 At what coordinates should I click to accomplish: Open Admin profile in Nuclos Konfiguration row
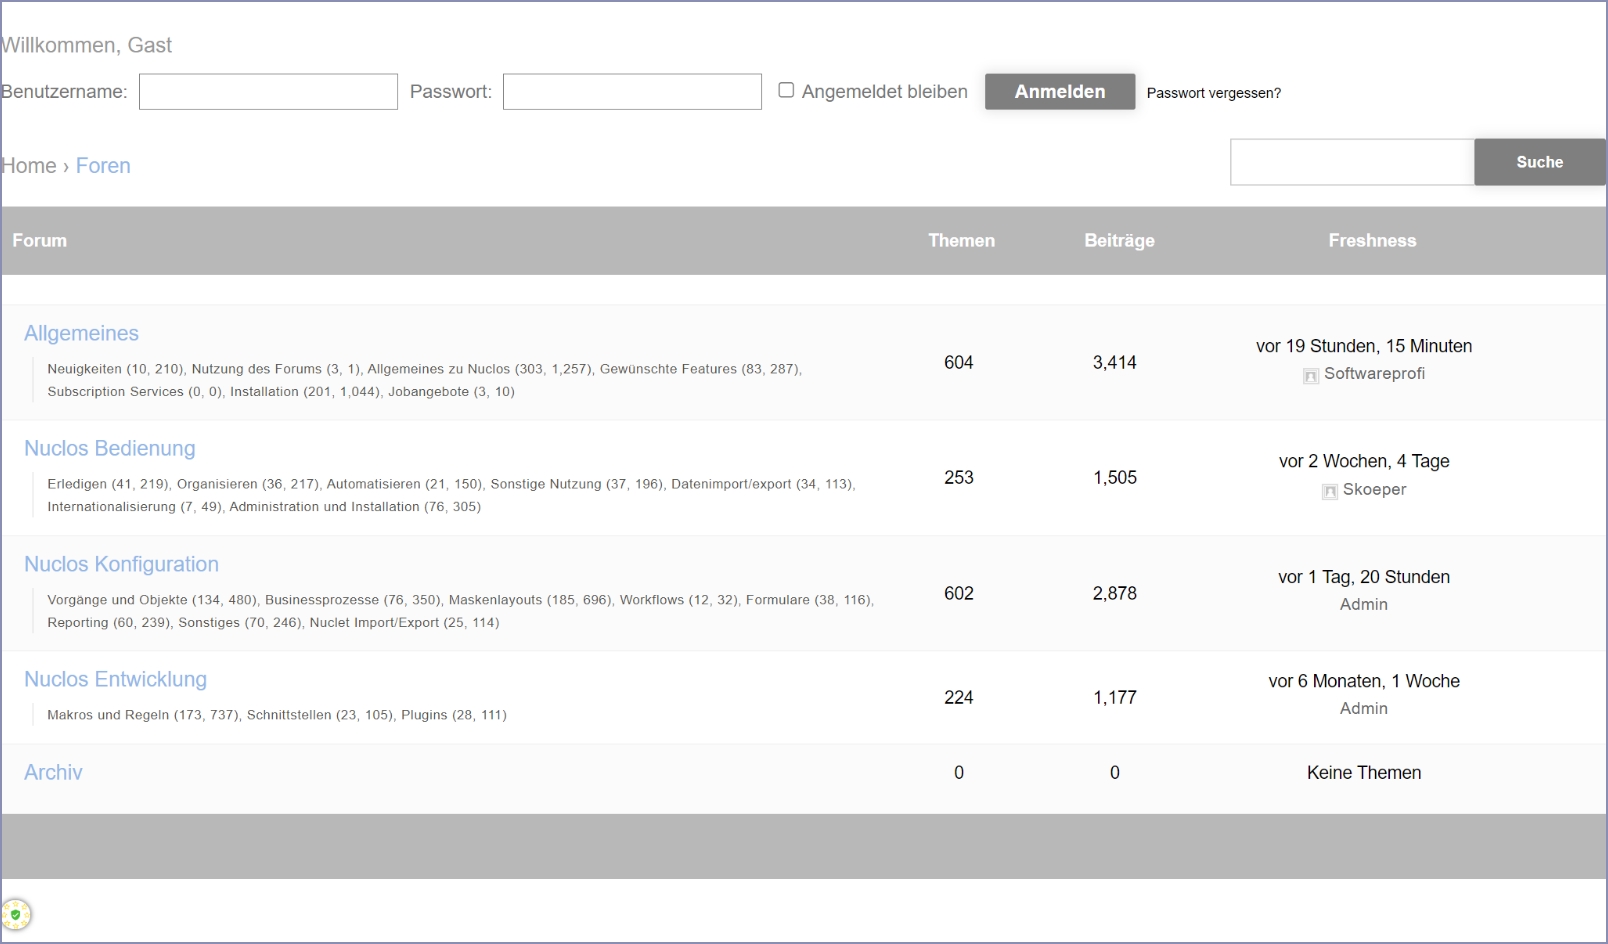click(1364, 604)
